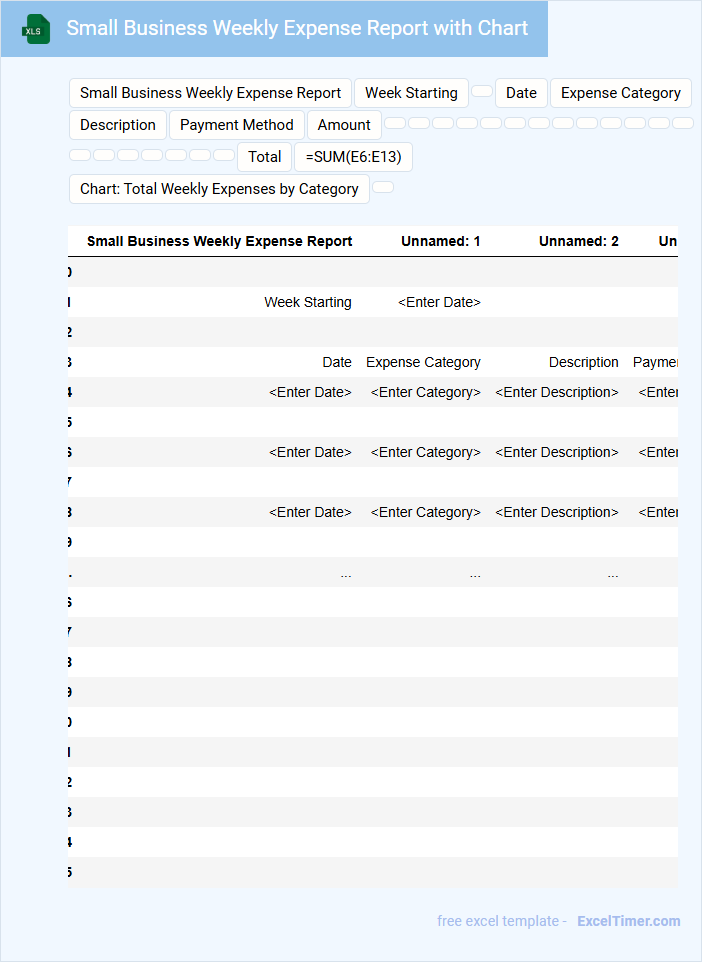Click the green XLS file icon
702x962 pixels.
[x=36, y=29]
